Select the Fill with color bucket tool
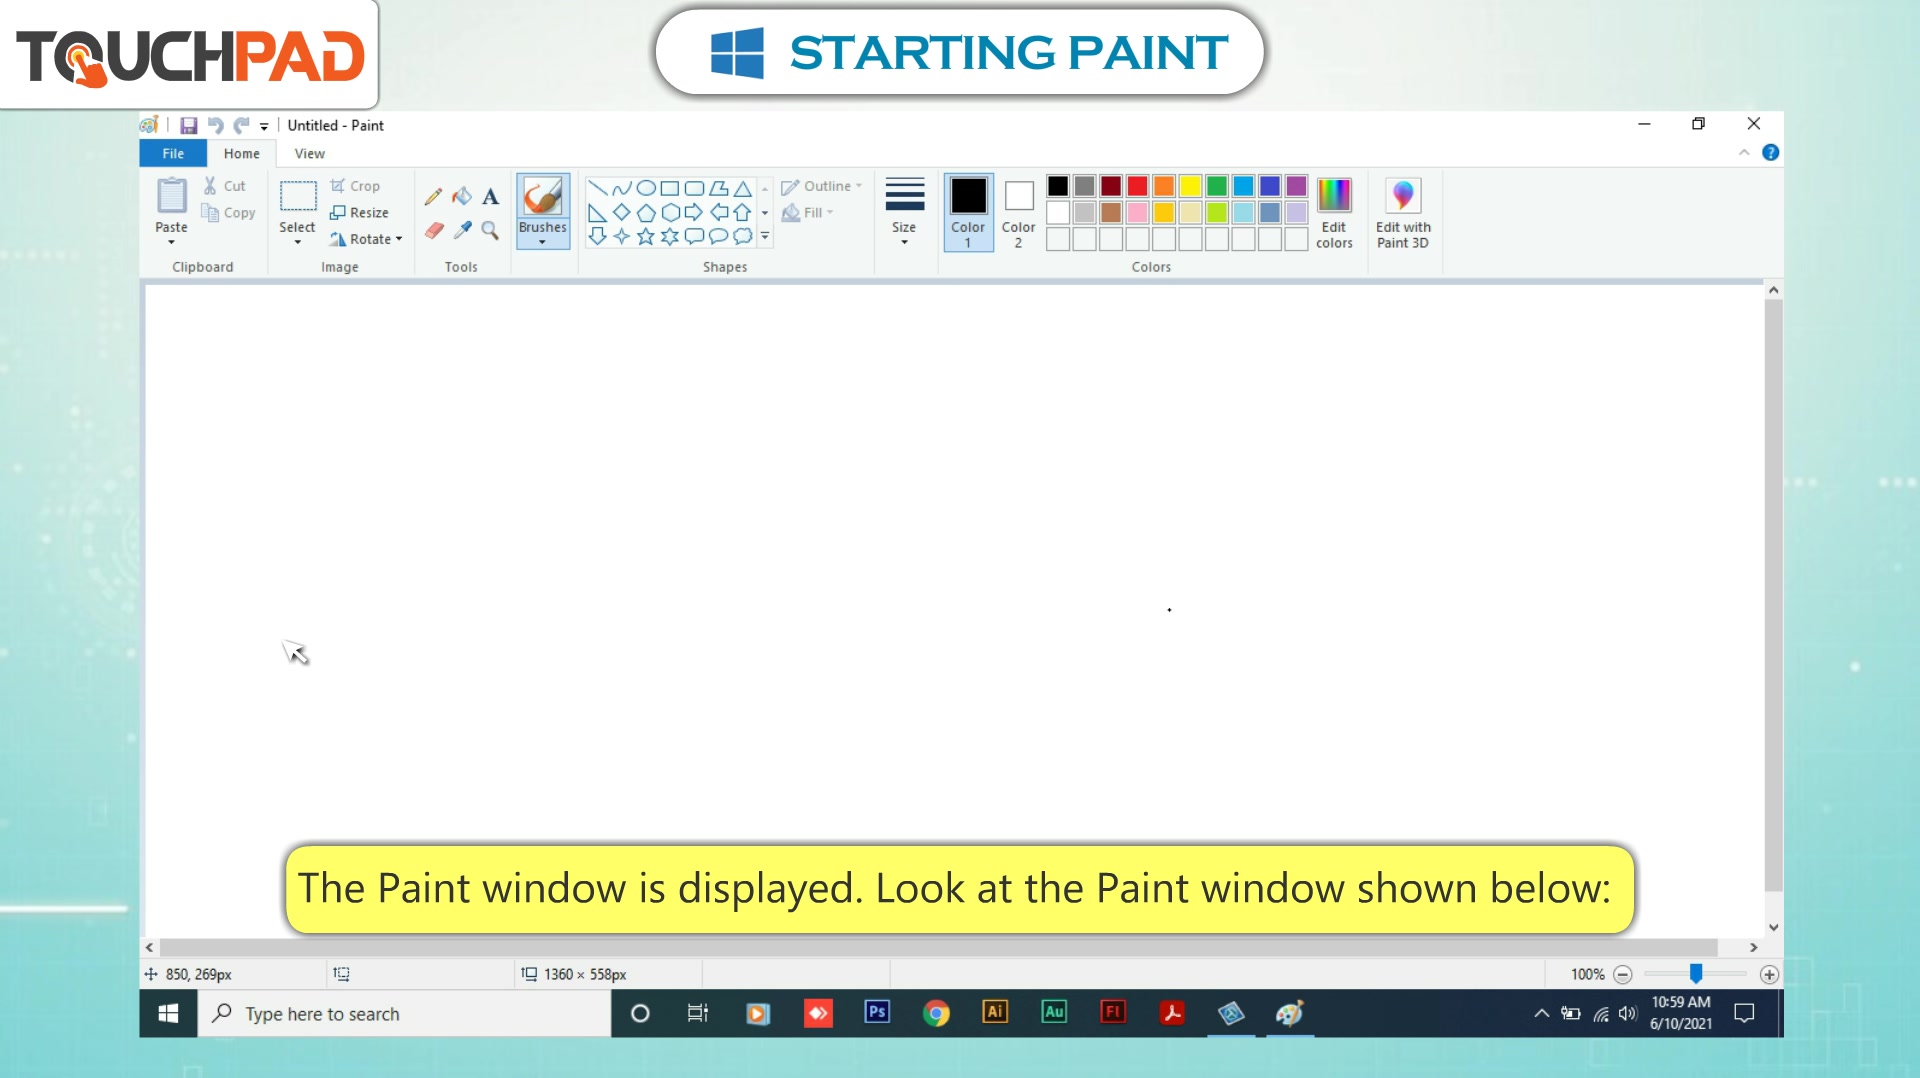The height and width of the screenshot is (1078, 1920). pyautogui.click(x=461, y=196)
